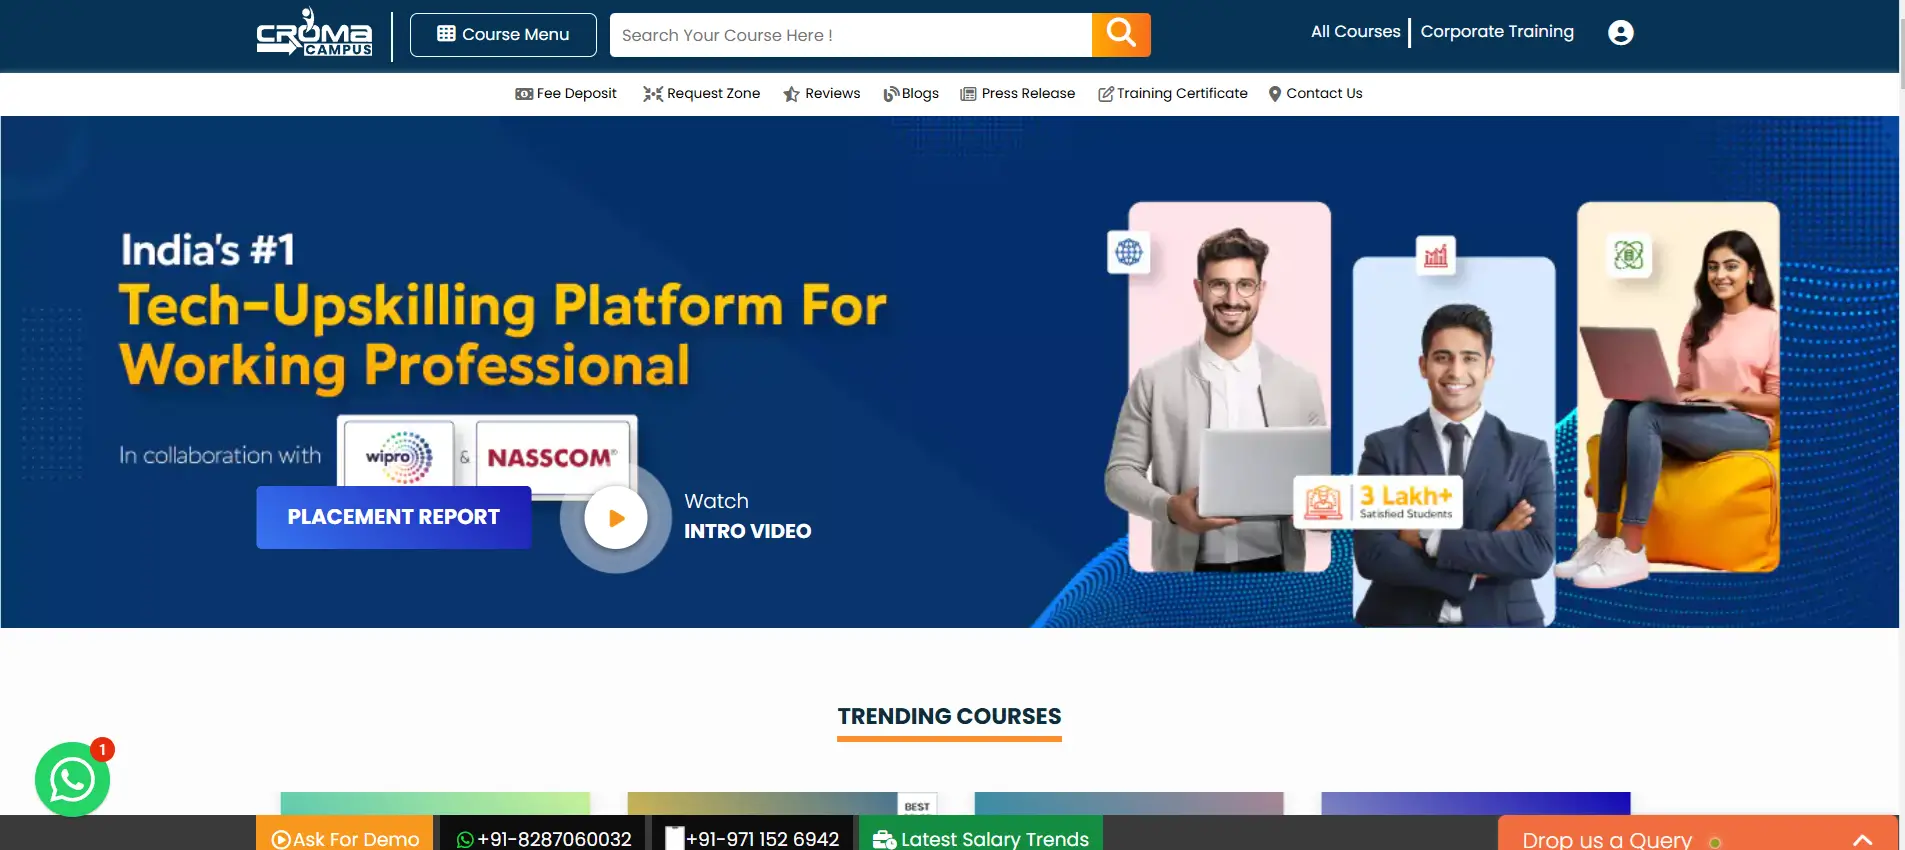Click the orange search magnifier button
Screen dimensions: 1905x850
[1120, 34]
